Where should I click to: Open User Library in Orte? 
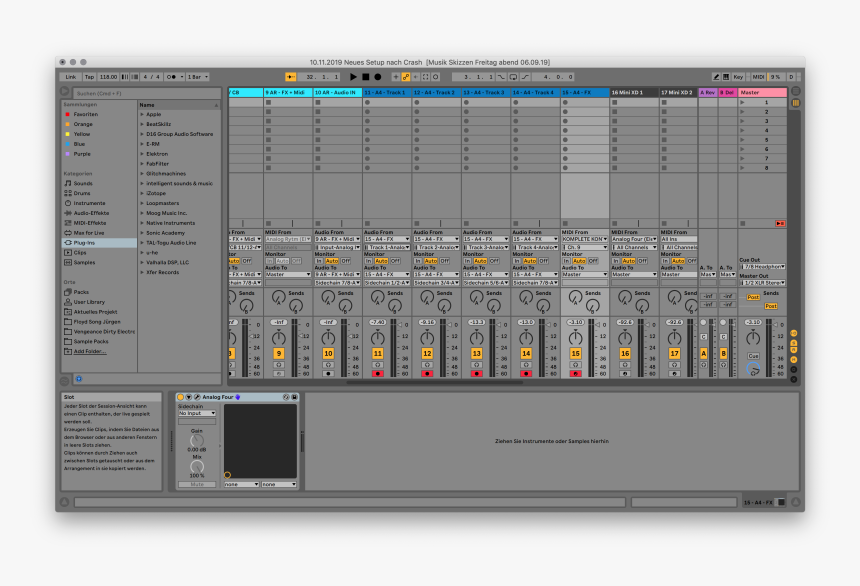point(89,302)
